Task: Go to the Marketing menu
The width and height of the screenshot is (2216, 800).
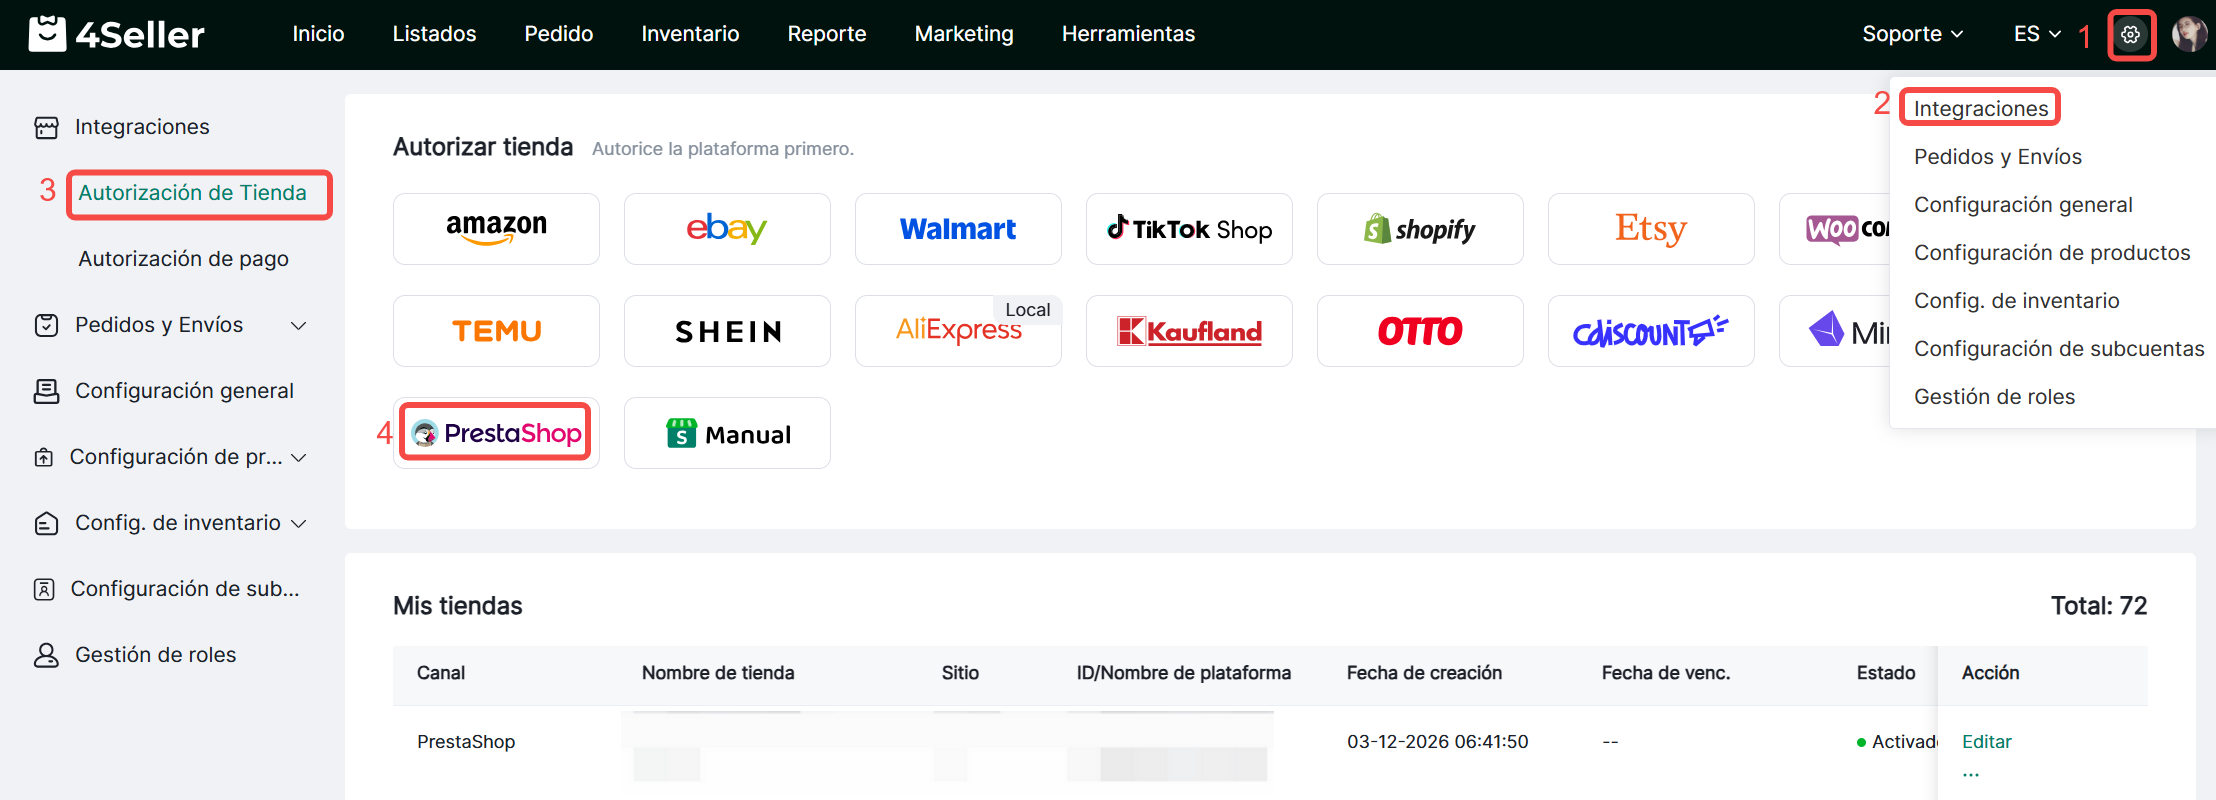Action: 963,34
